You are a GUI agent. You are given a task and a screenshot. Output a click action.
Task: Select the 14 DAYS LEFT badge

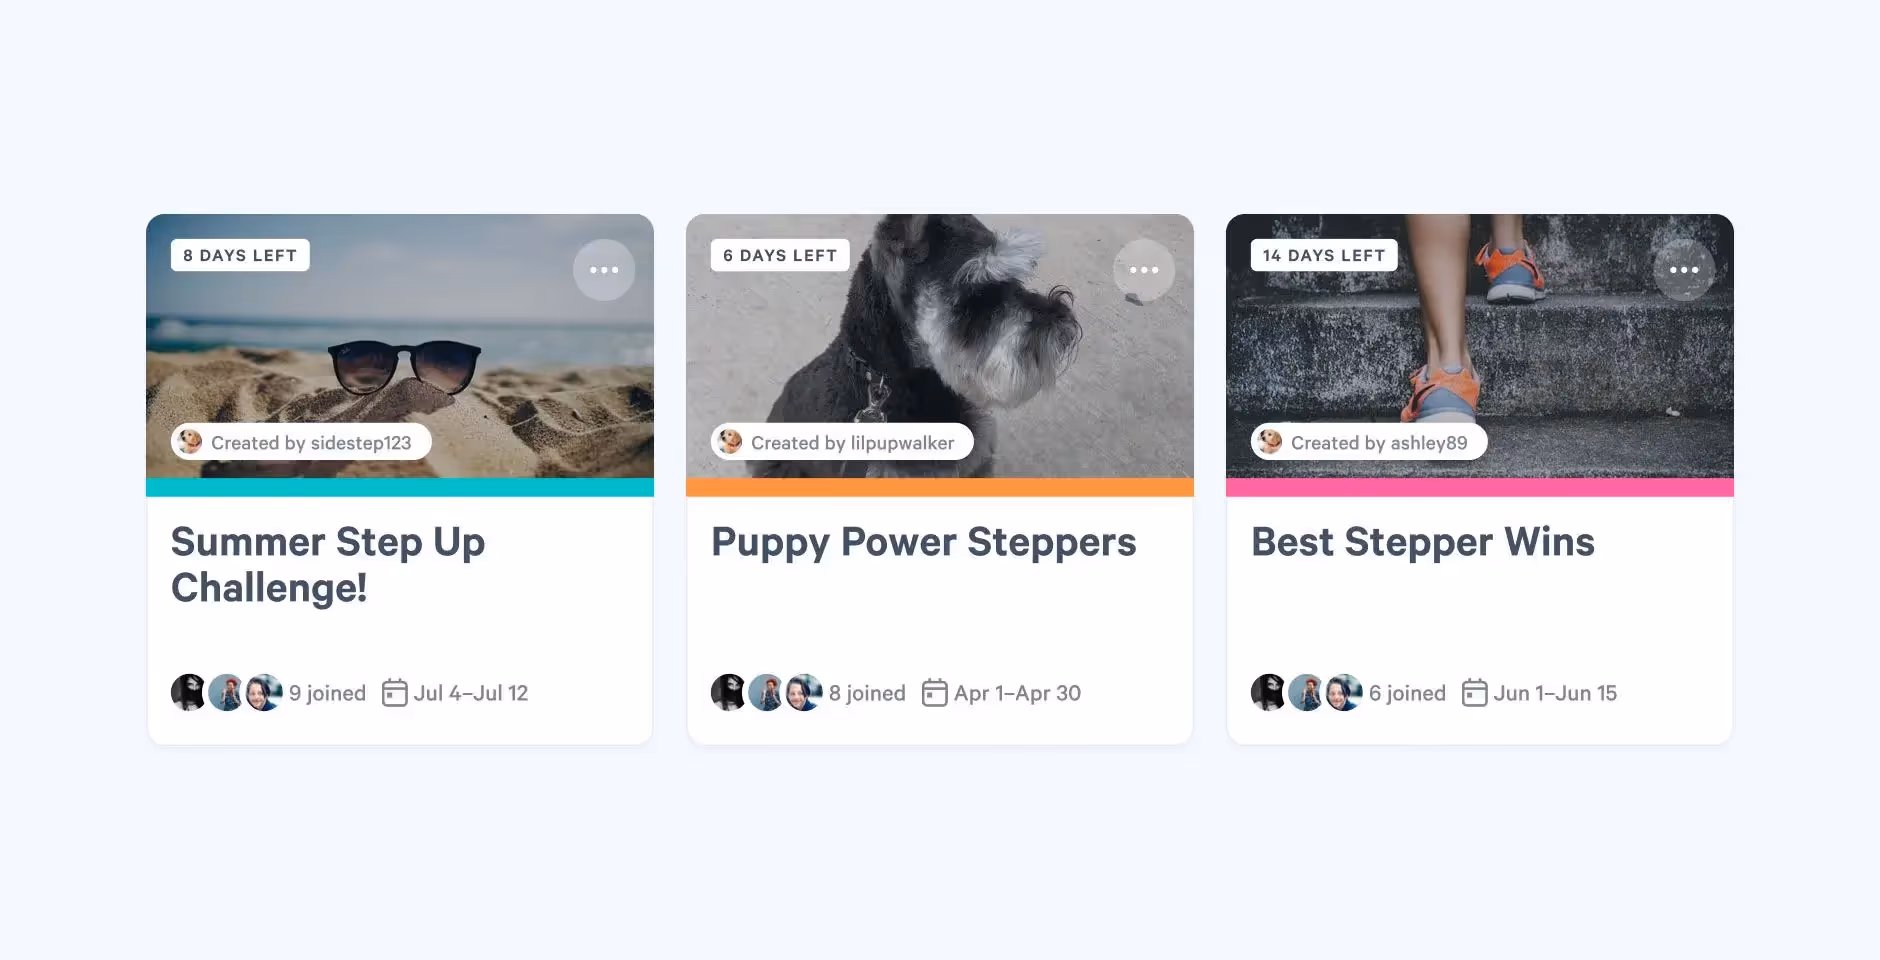pos(1324,255)
